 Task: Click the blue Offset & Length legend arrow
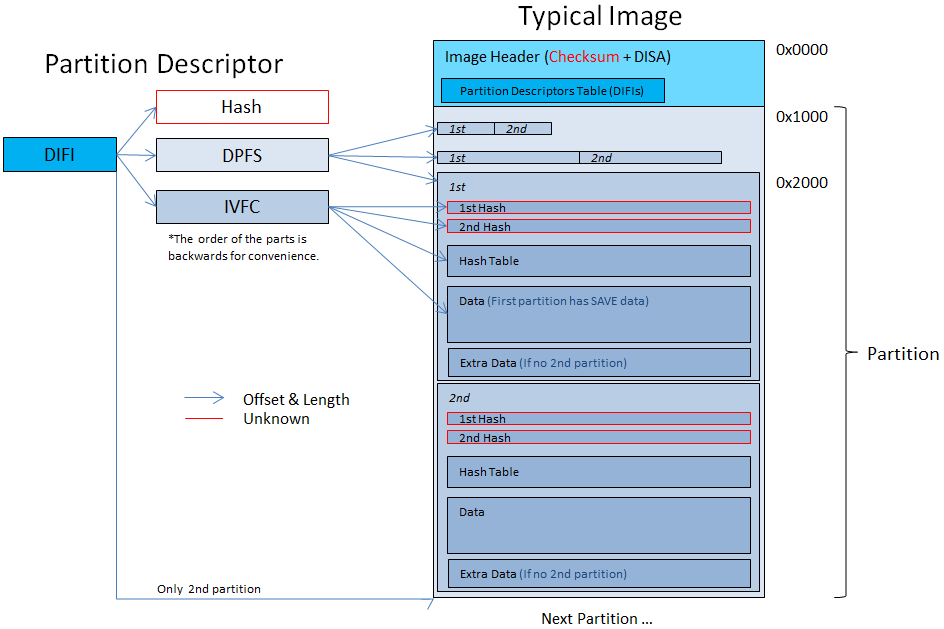click(x=204, y=399)
